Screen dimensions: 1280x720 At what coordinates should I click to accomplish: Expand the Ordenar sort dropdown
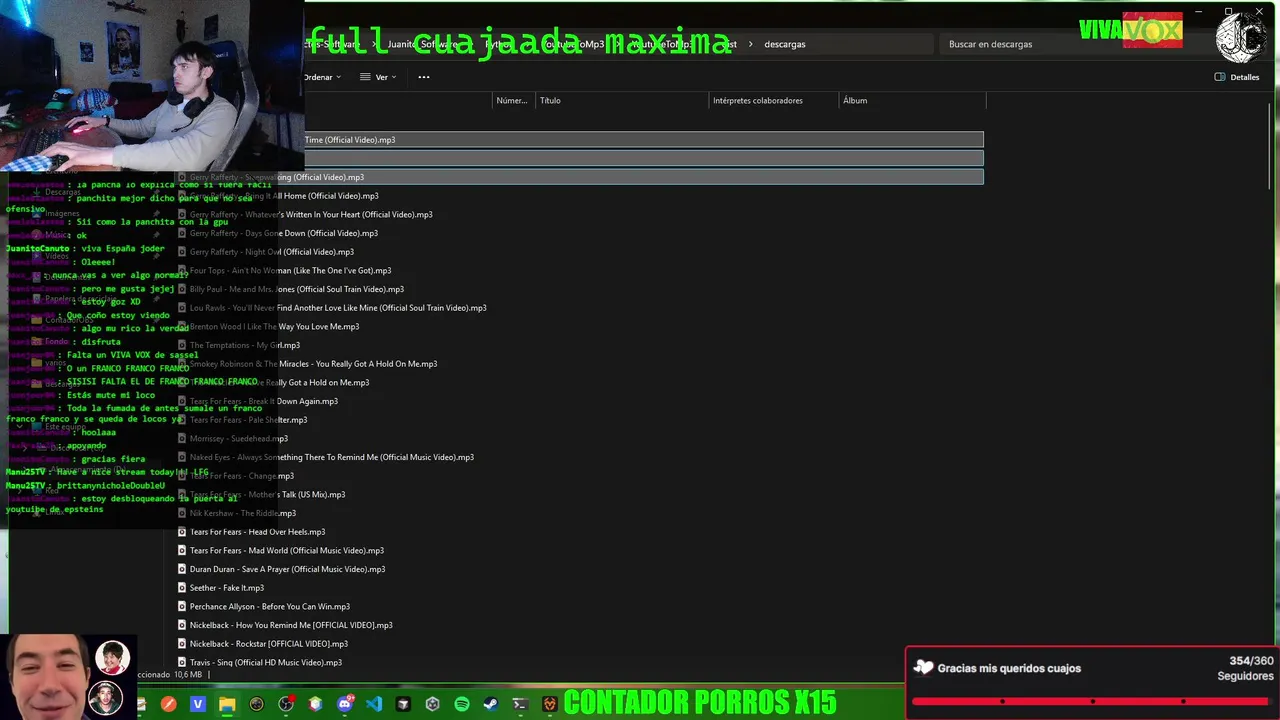click(322, 77)
